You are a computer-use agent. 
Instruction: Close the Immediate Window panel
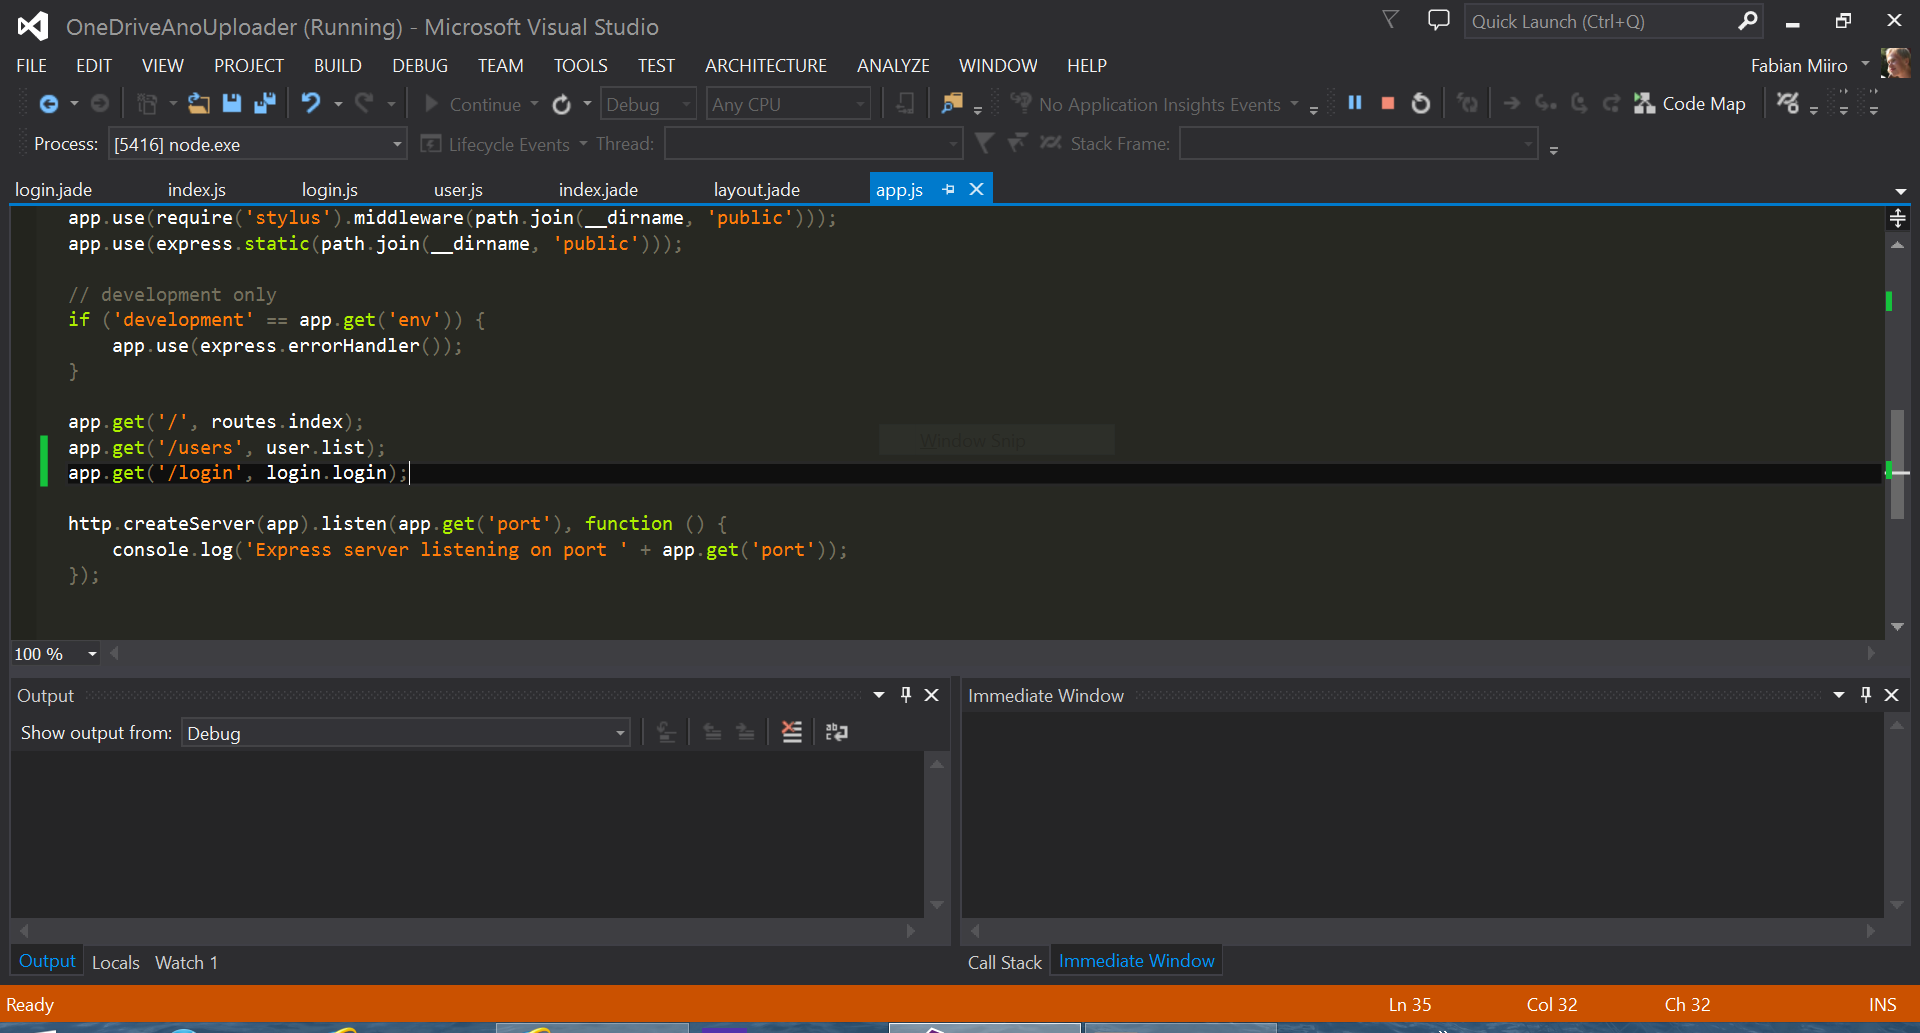point(1892,695)
